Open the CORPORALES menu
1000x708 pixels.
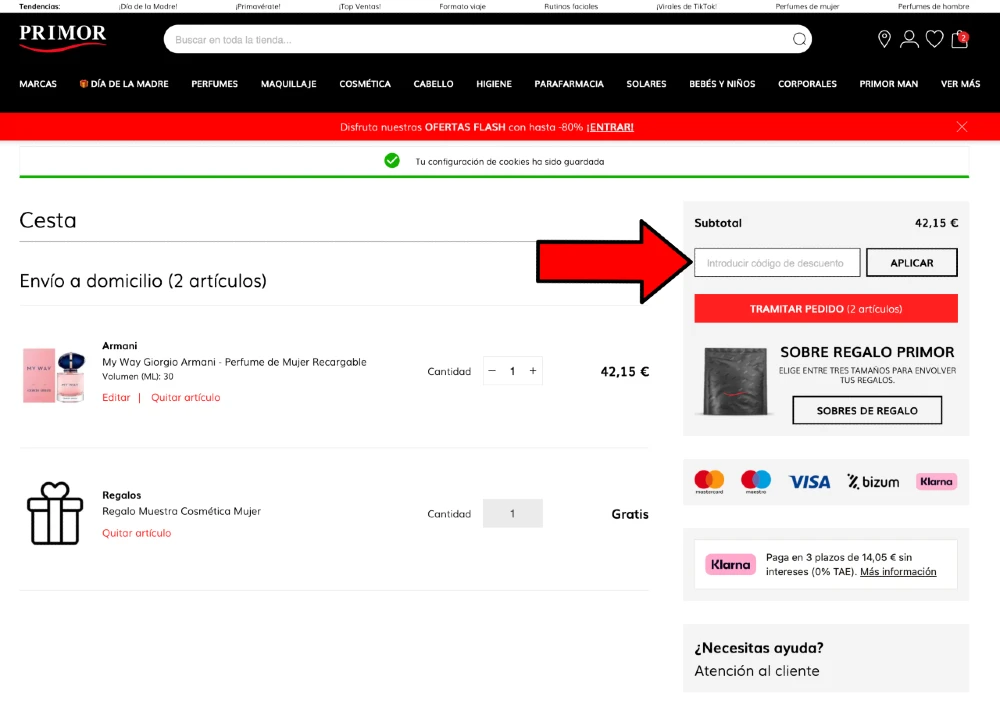pos(807,84)
